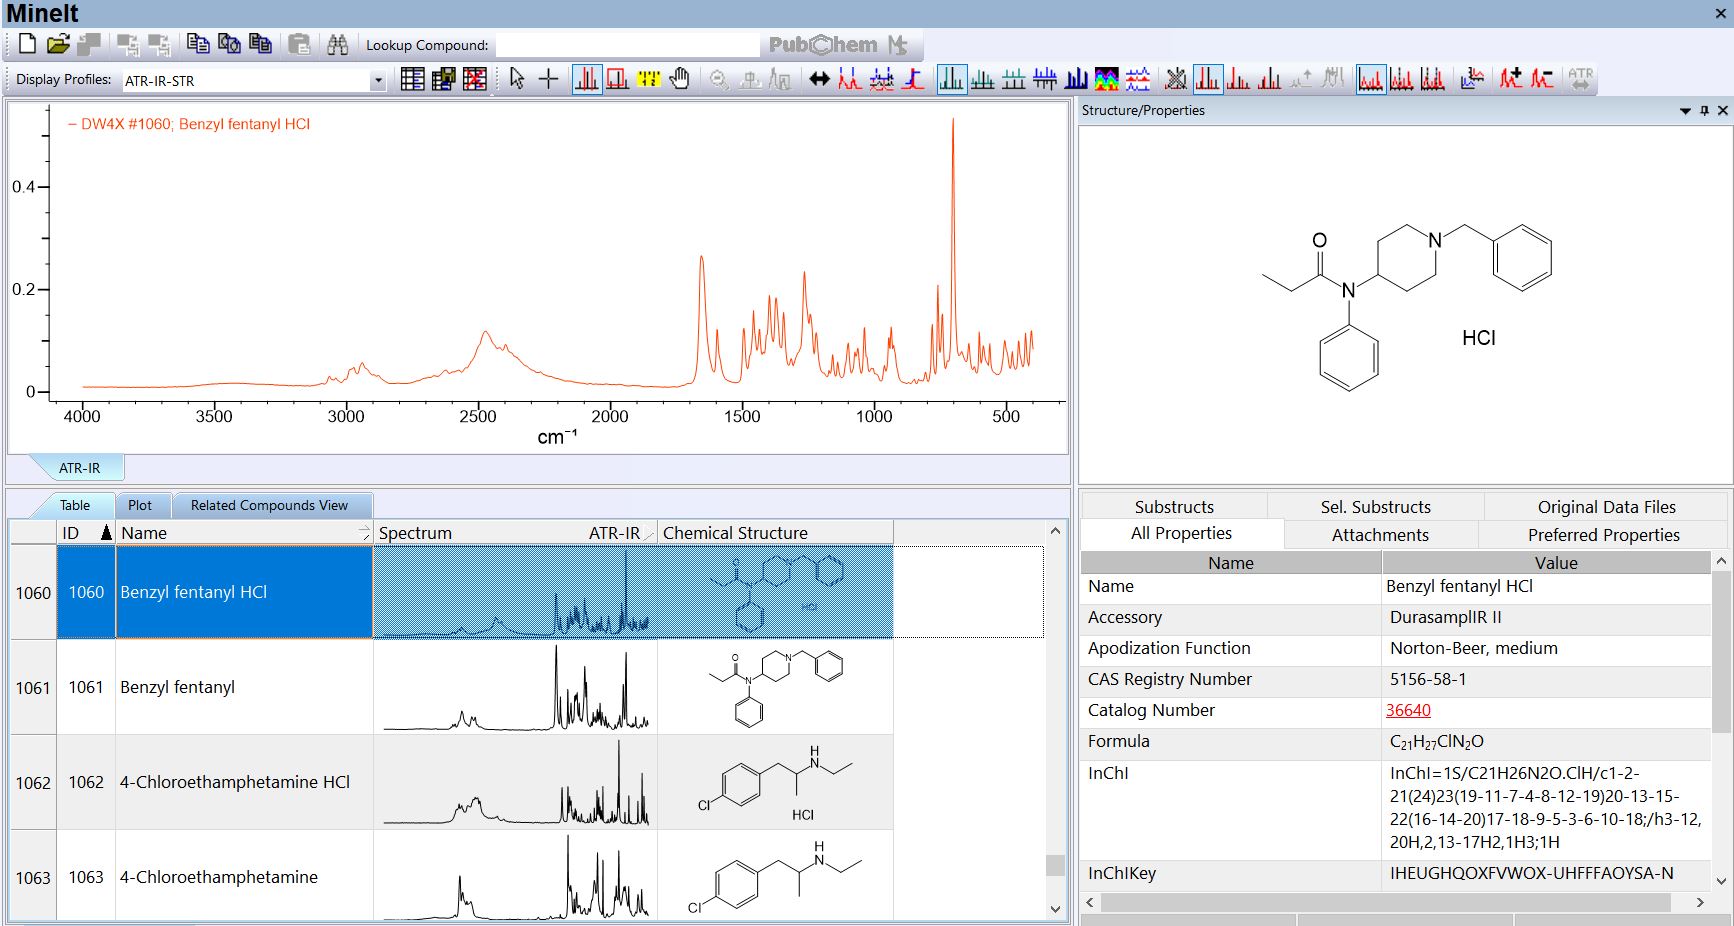Click the ID column sort arrow
Image resolution: width=1734 pixels, height=926 pixels.
coord(106,533)
